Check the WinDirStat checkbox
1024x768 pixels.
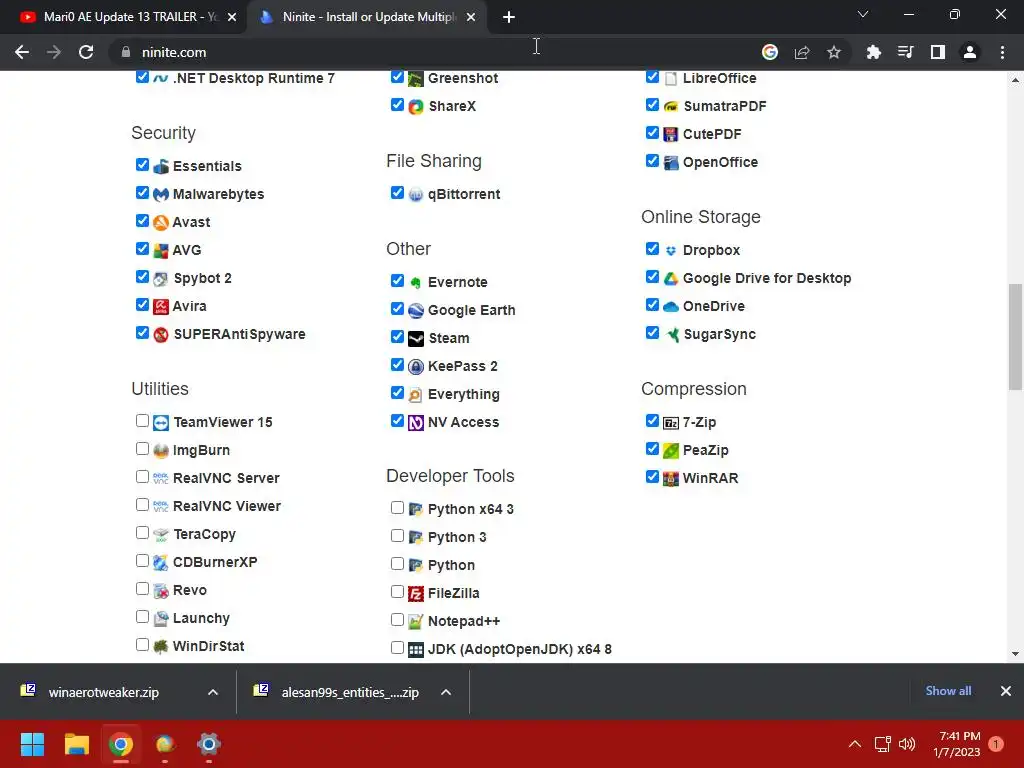point(142,645)
